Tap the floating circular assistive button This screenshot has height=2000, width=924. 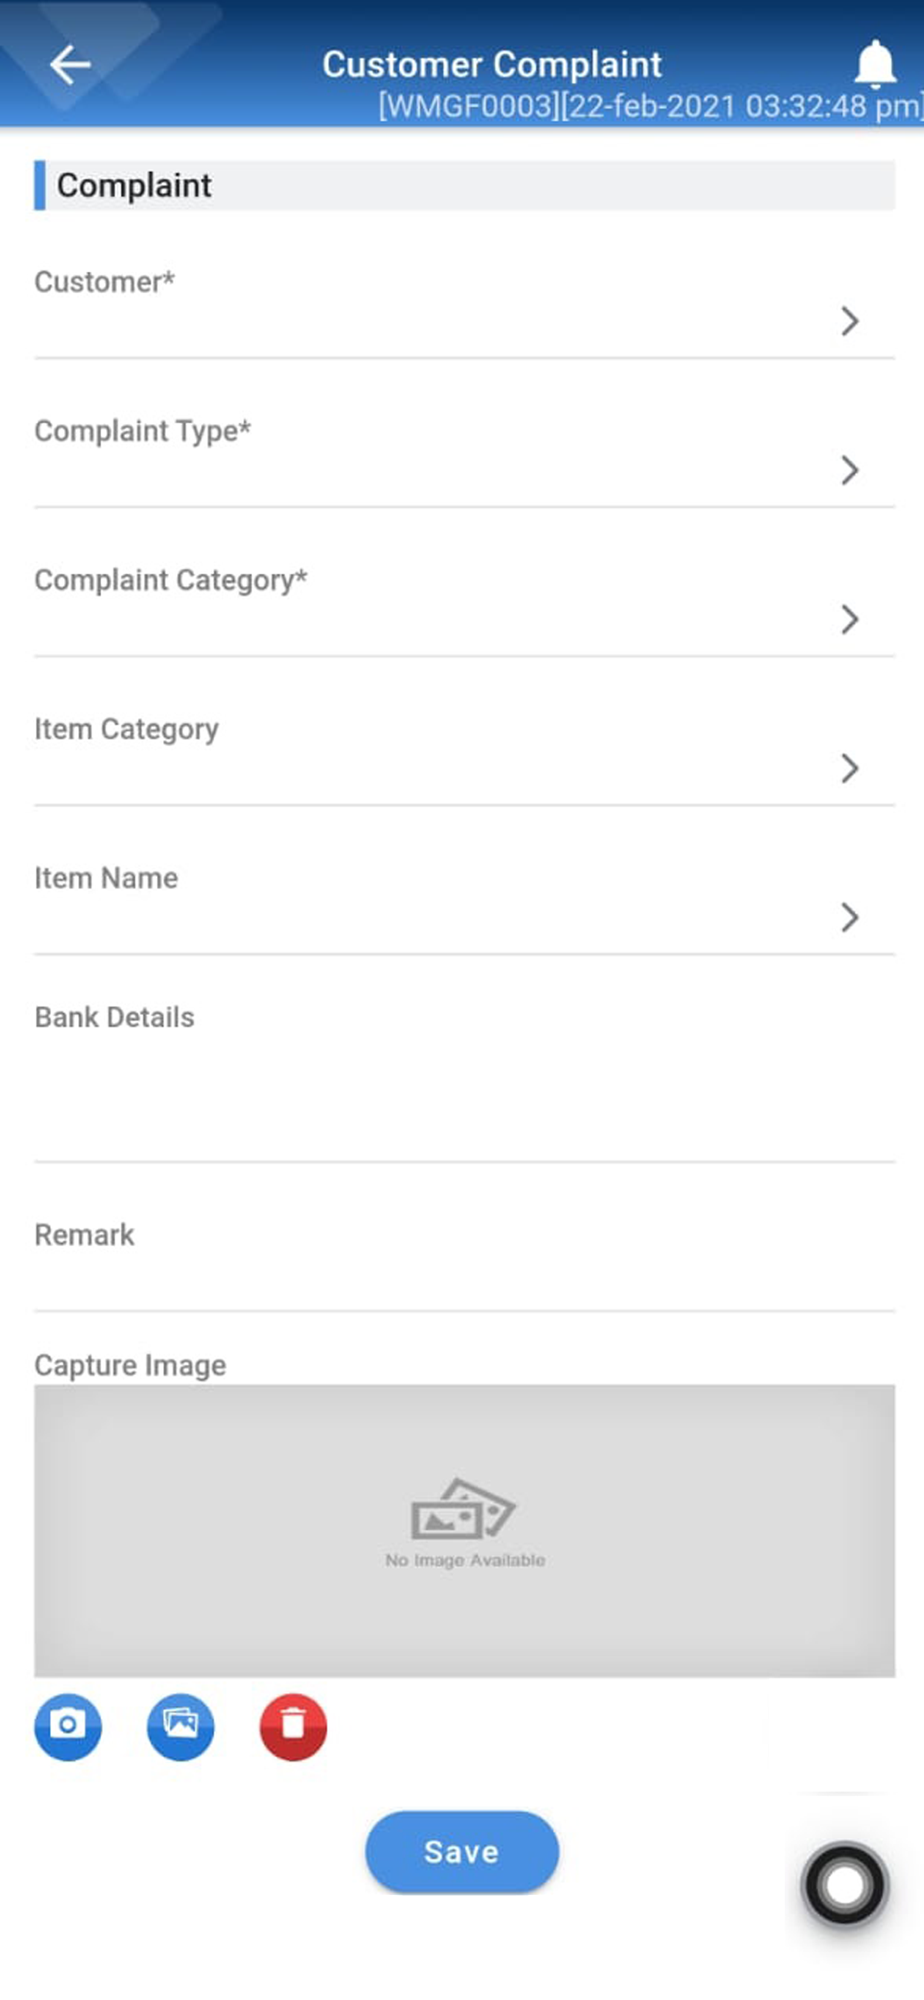click(x=846, y=1885)
